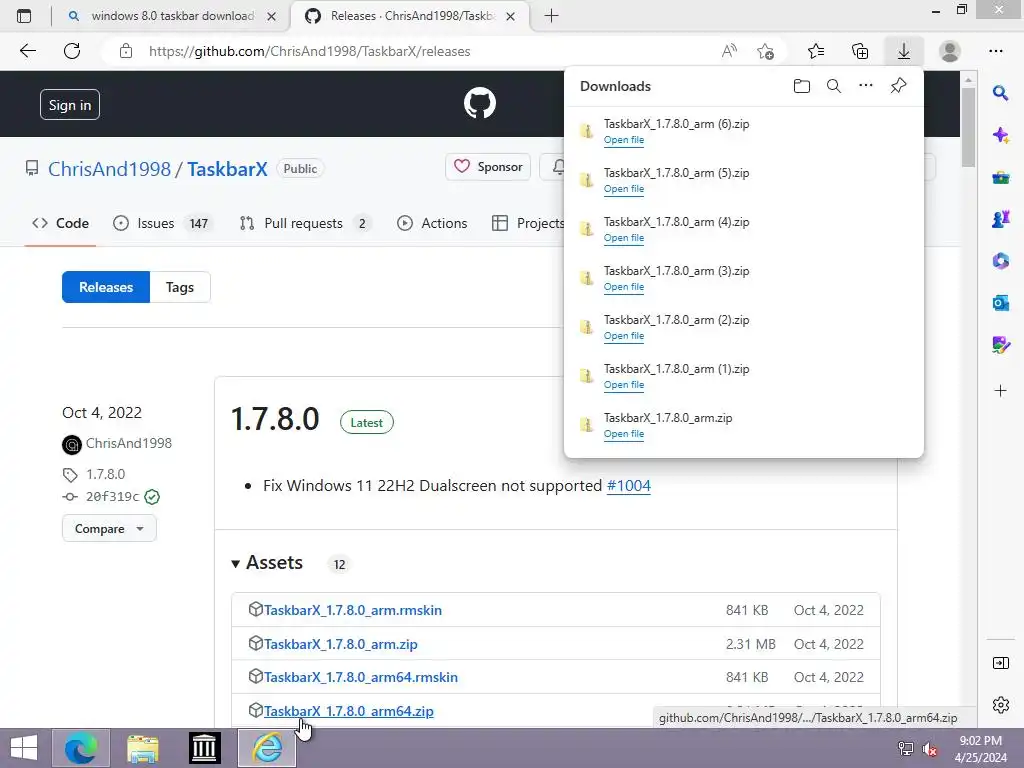Switch to the windows 8.0 taskbar download tab

(172, 16)
